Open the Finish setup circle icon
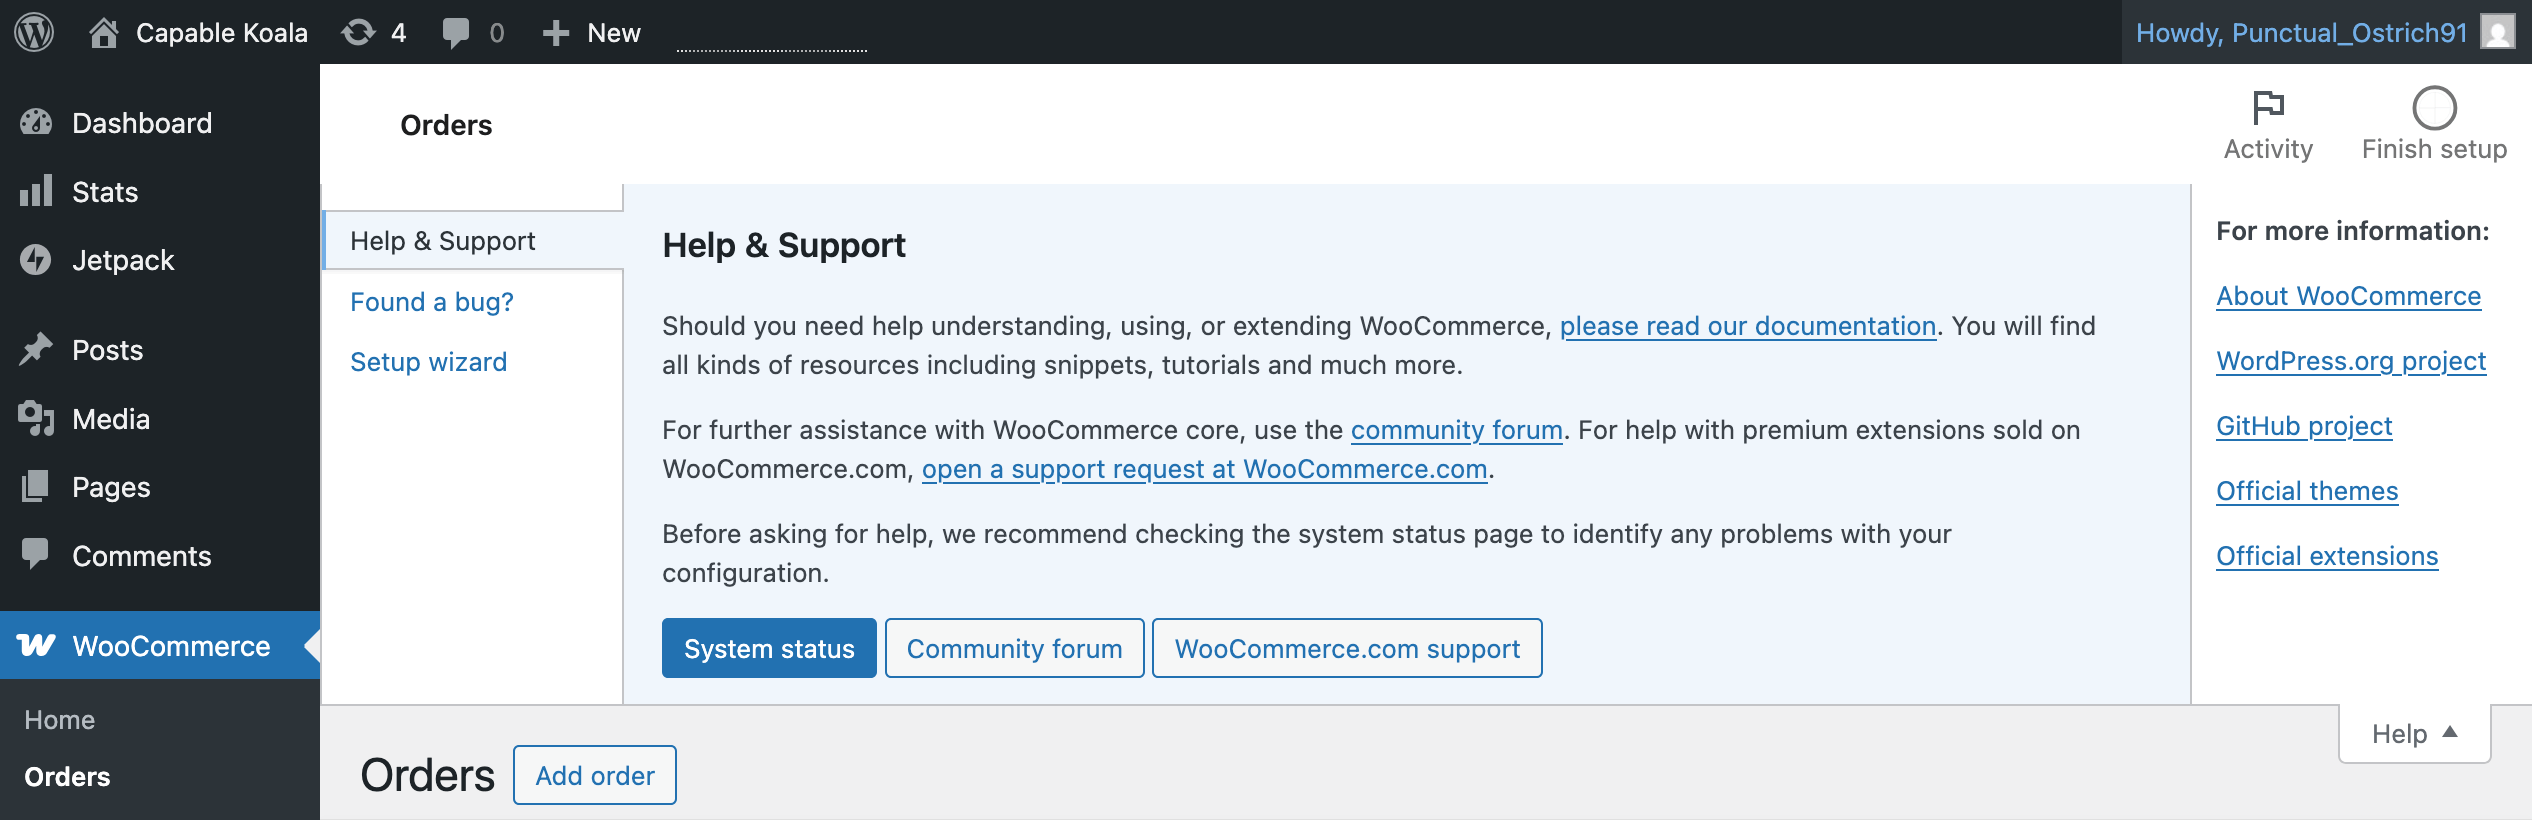Image resolution: width=2532 pixels, height=820 pixels. pos(2433,108)
